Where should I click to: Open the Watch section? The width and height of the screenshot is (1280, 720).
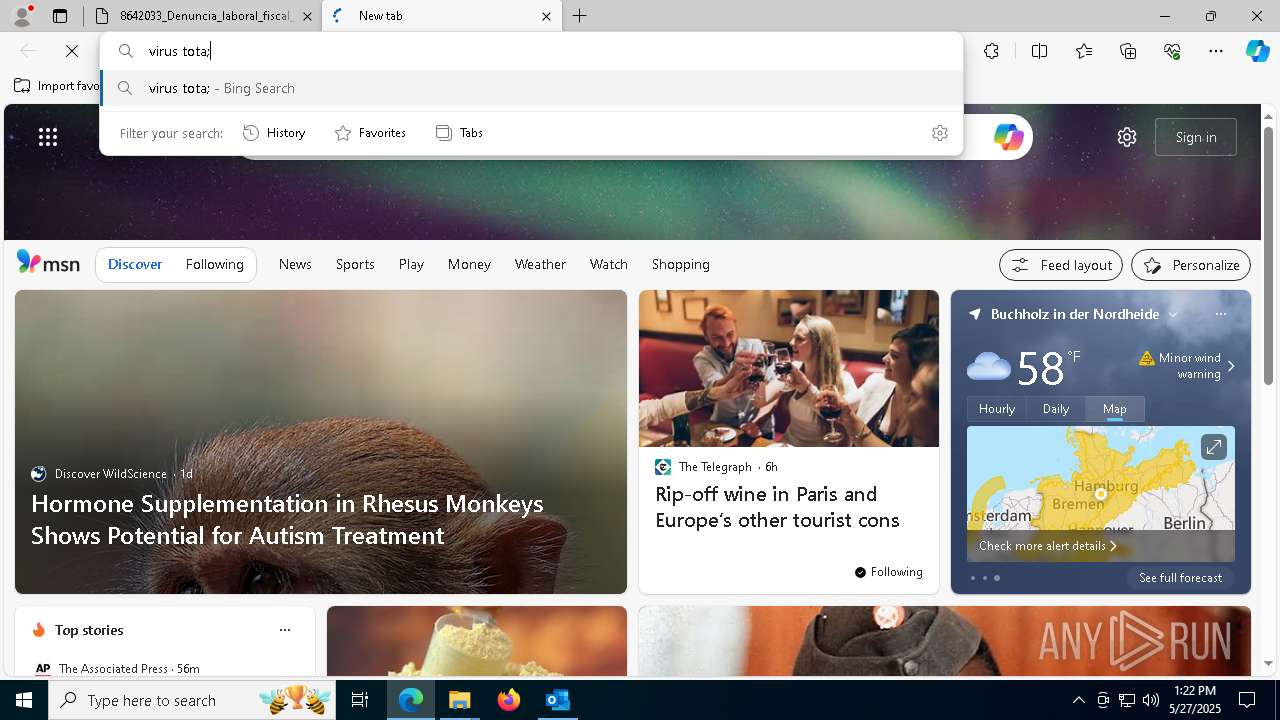[609, 264]
